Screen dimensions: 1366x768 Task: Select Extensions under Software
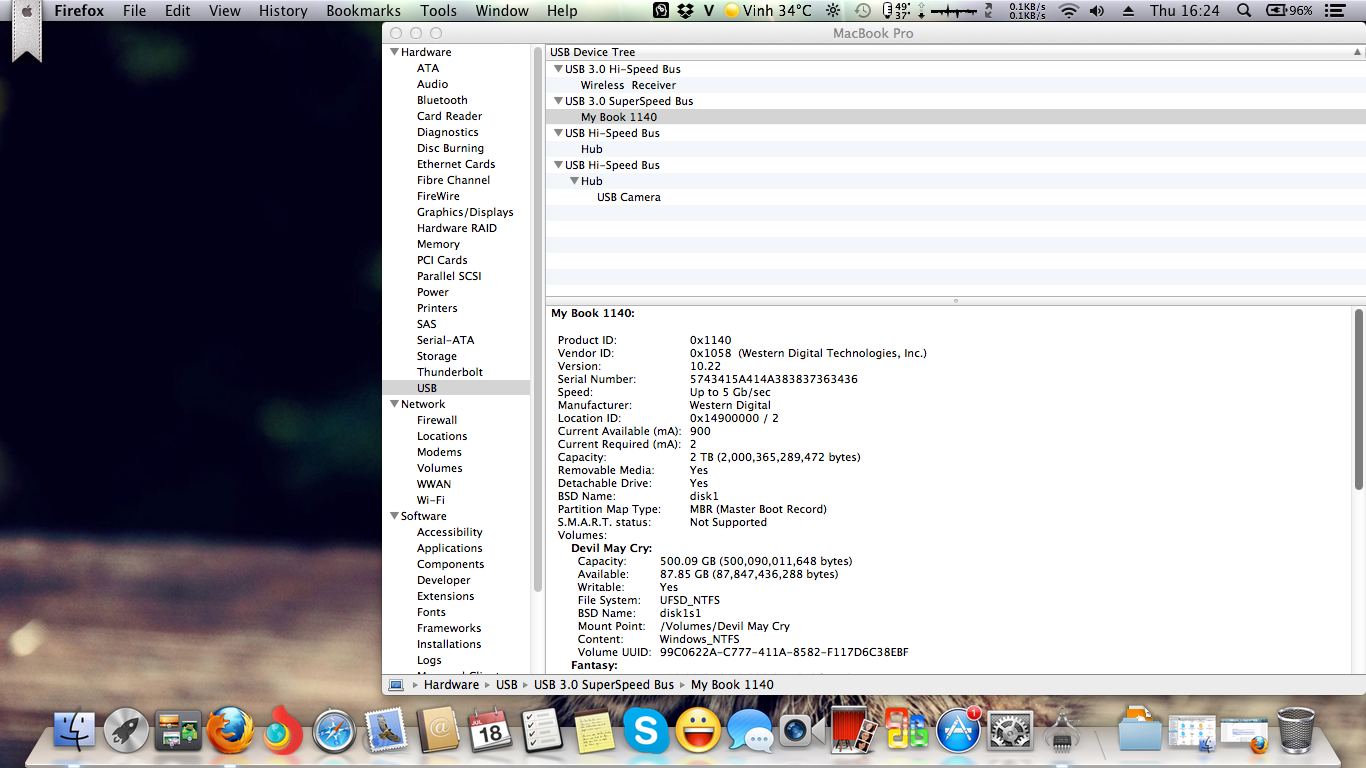coord(445,596)
